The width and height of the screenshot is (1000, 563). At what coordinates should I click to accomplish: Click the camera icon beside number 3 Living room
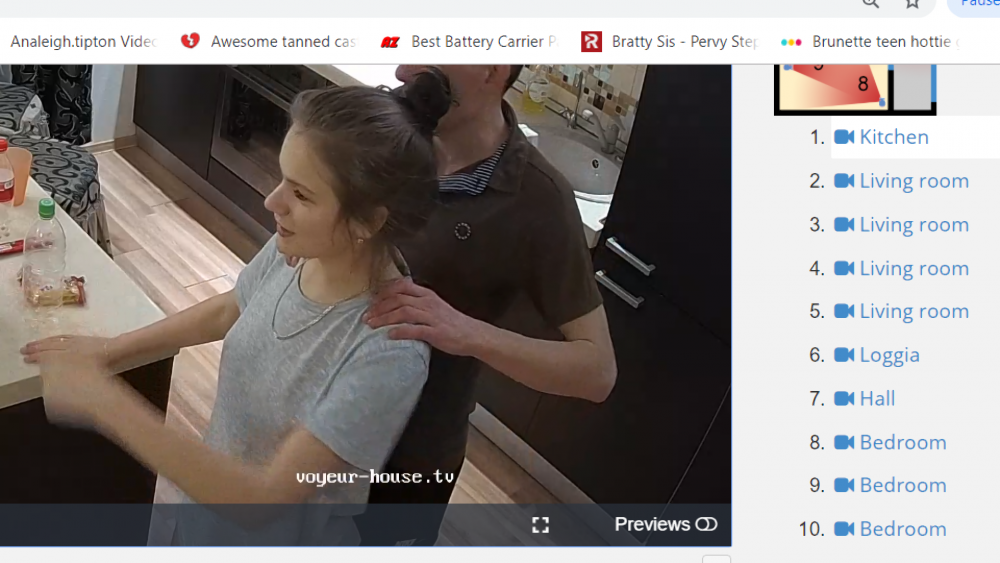[844, 225]
